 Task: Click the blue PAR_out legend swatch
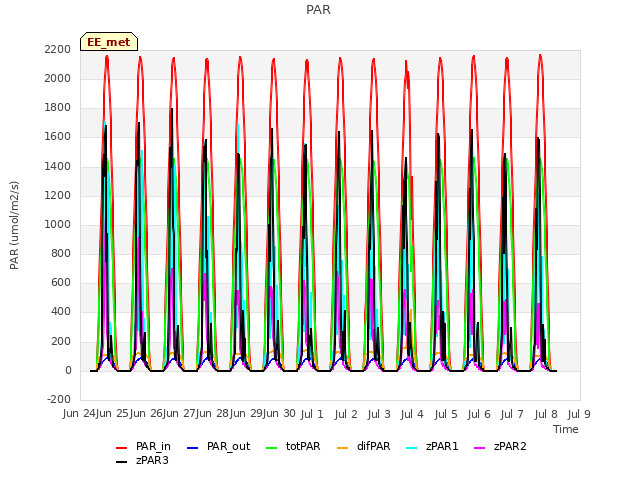[192, 448]
